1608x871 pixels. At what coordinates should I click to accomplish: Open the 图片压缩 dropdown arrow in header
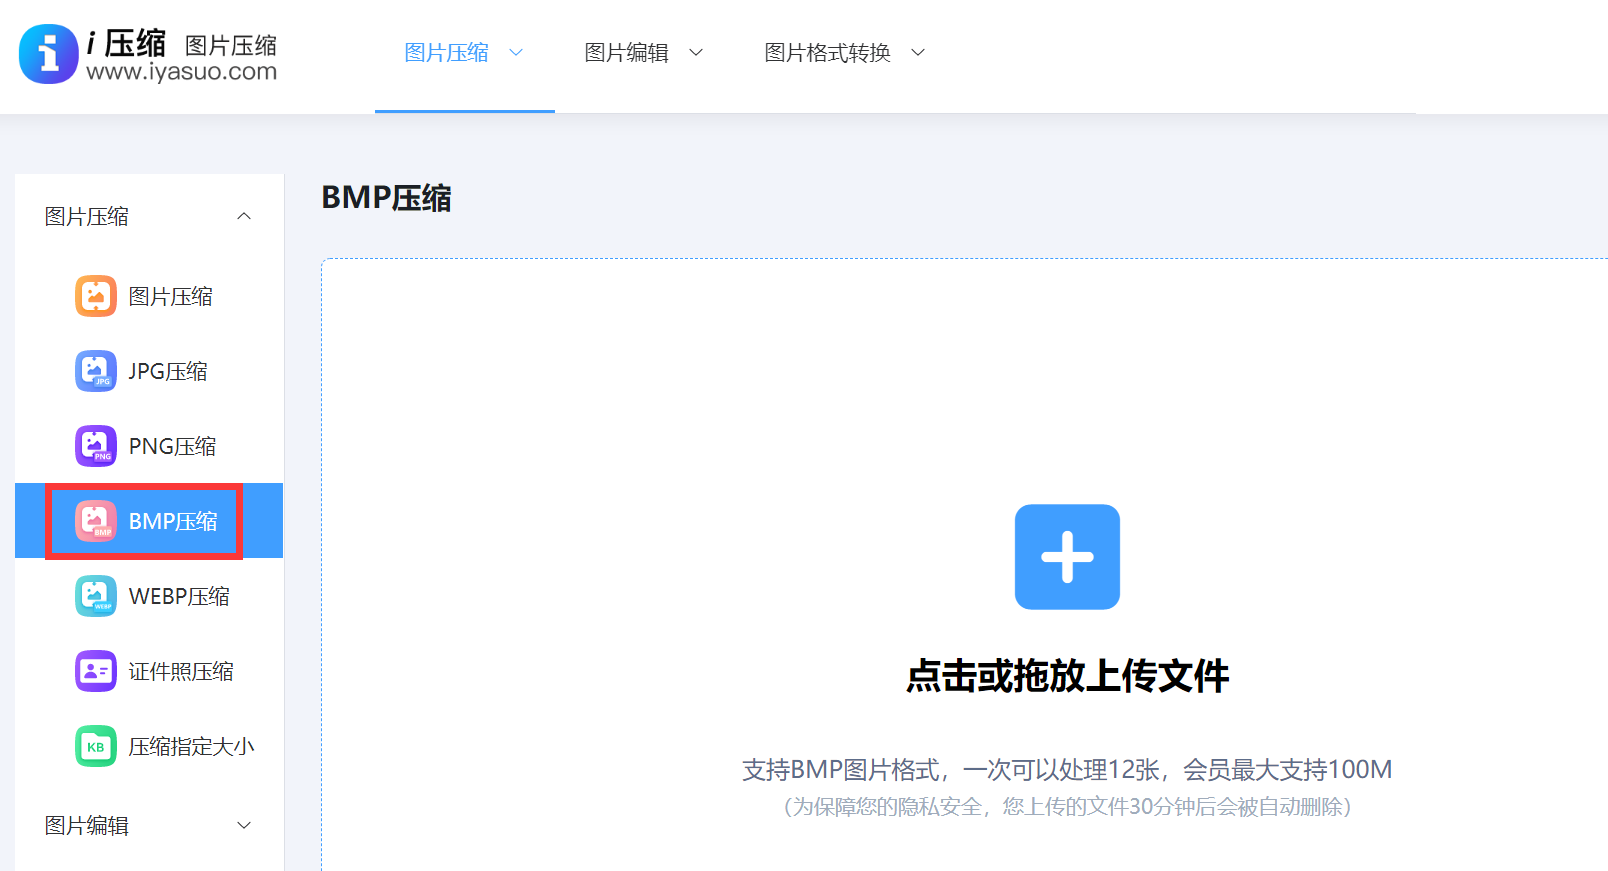pyautogui.click(x=516, y=53)
